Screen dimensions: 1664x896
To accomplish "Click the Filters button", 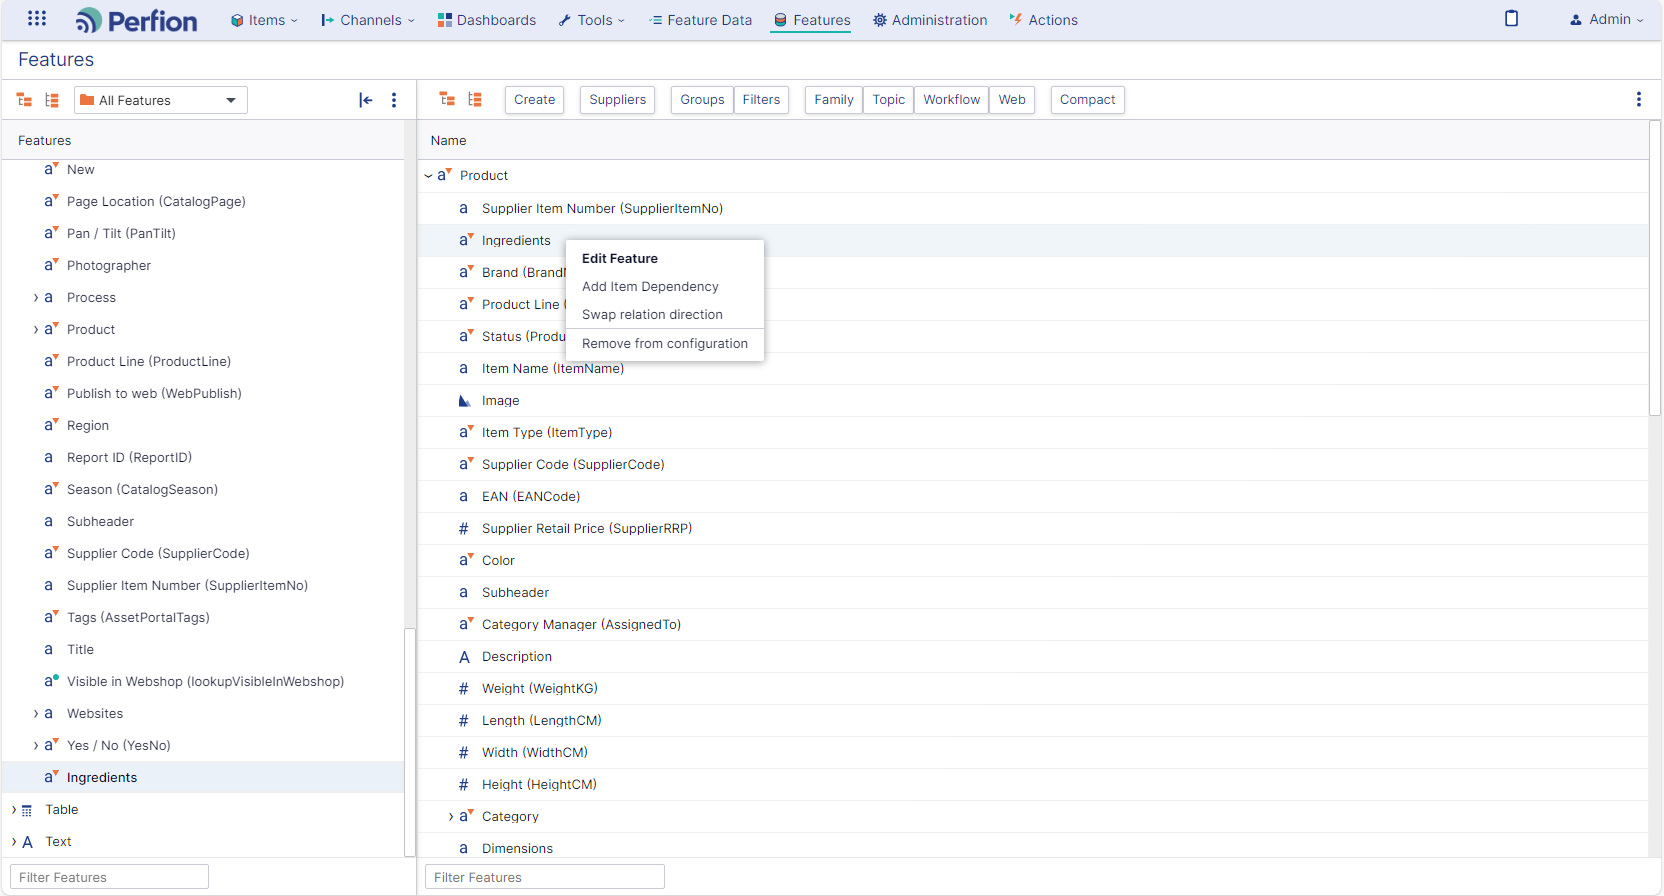I will pyautogui.click(x=761, y=100).
